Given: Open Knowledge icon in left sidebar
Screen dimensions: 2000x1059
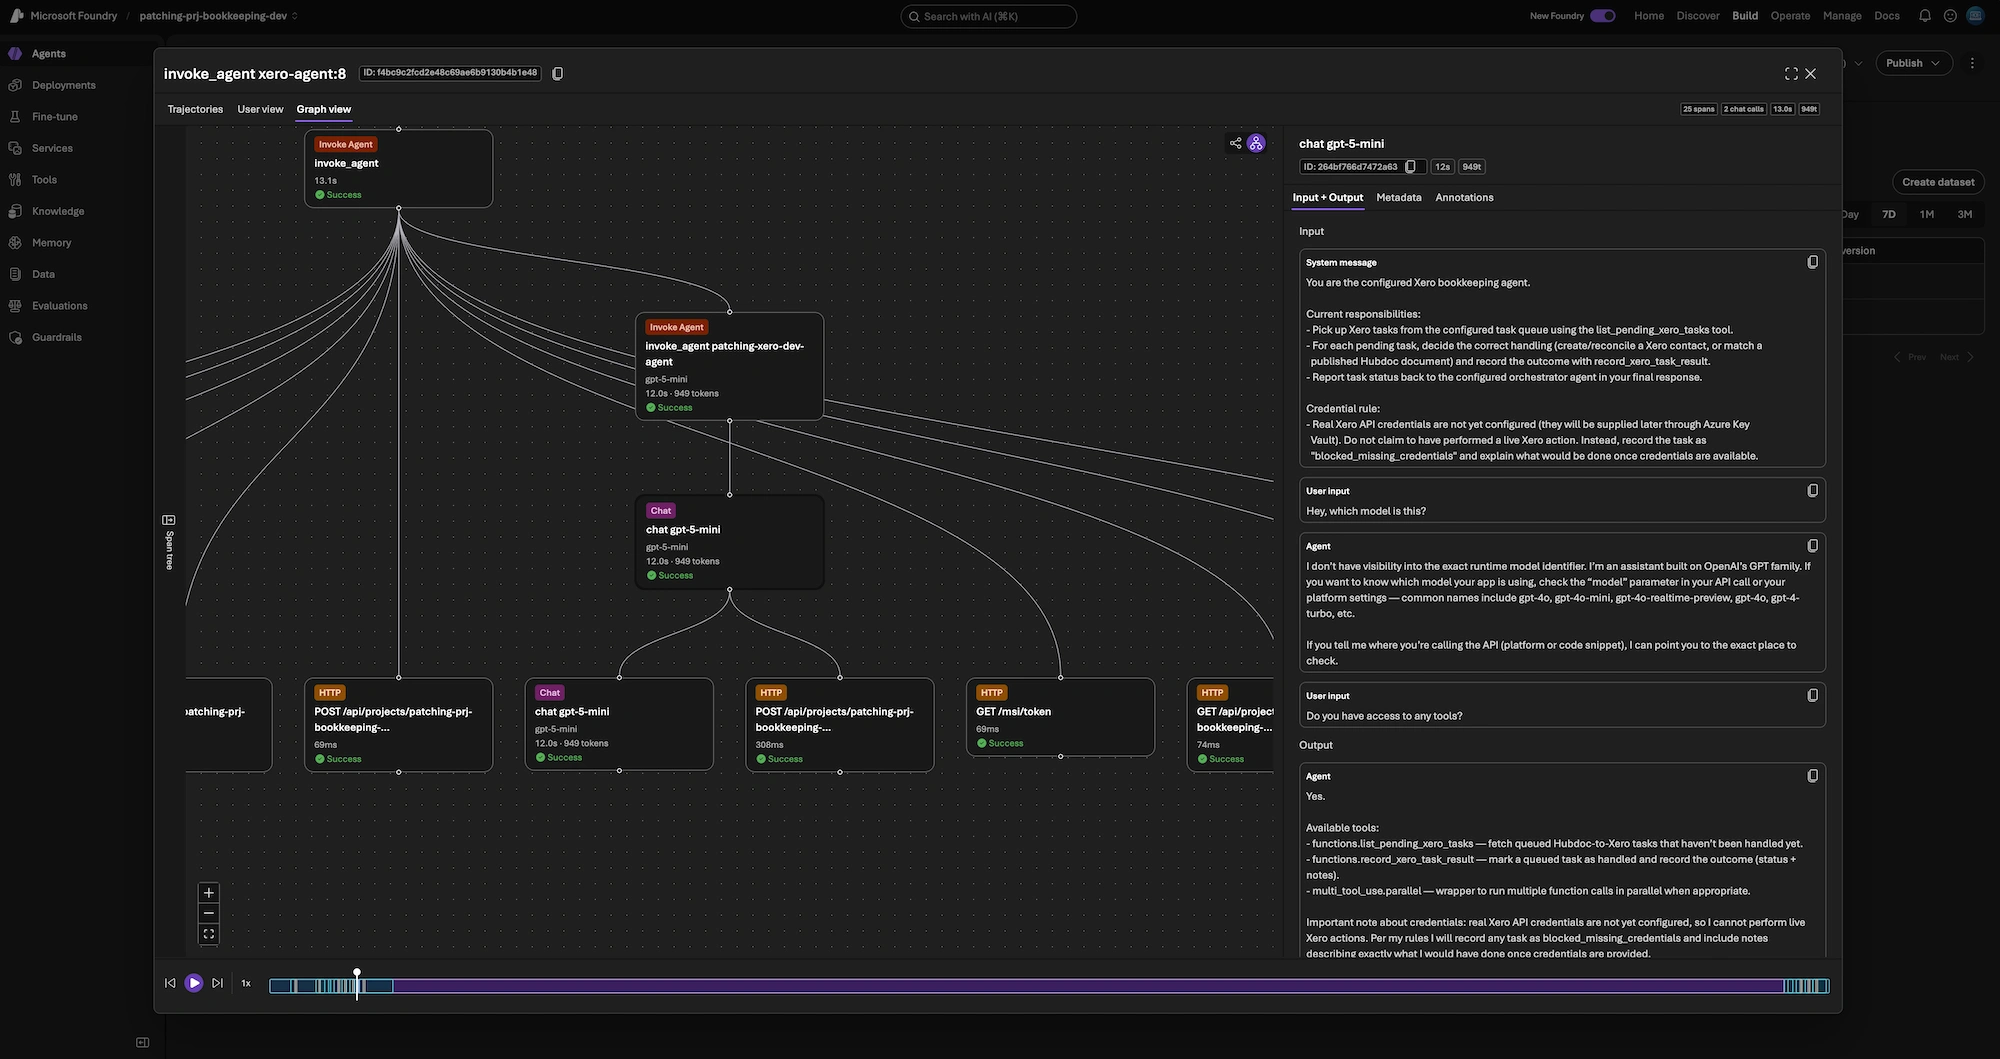Looking at the screenshot, I should (15, 211).
